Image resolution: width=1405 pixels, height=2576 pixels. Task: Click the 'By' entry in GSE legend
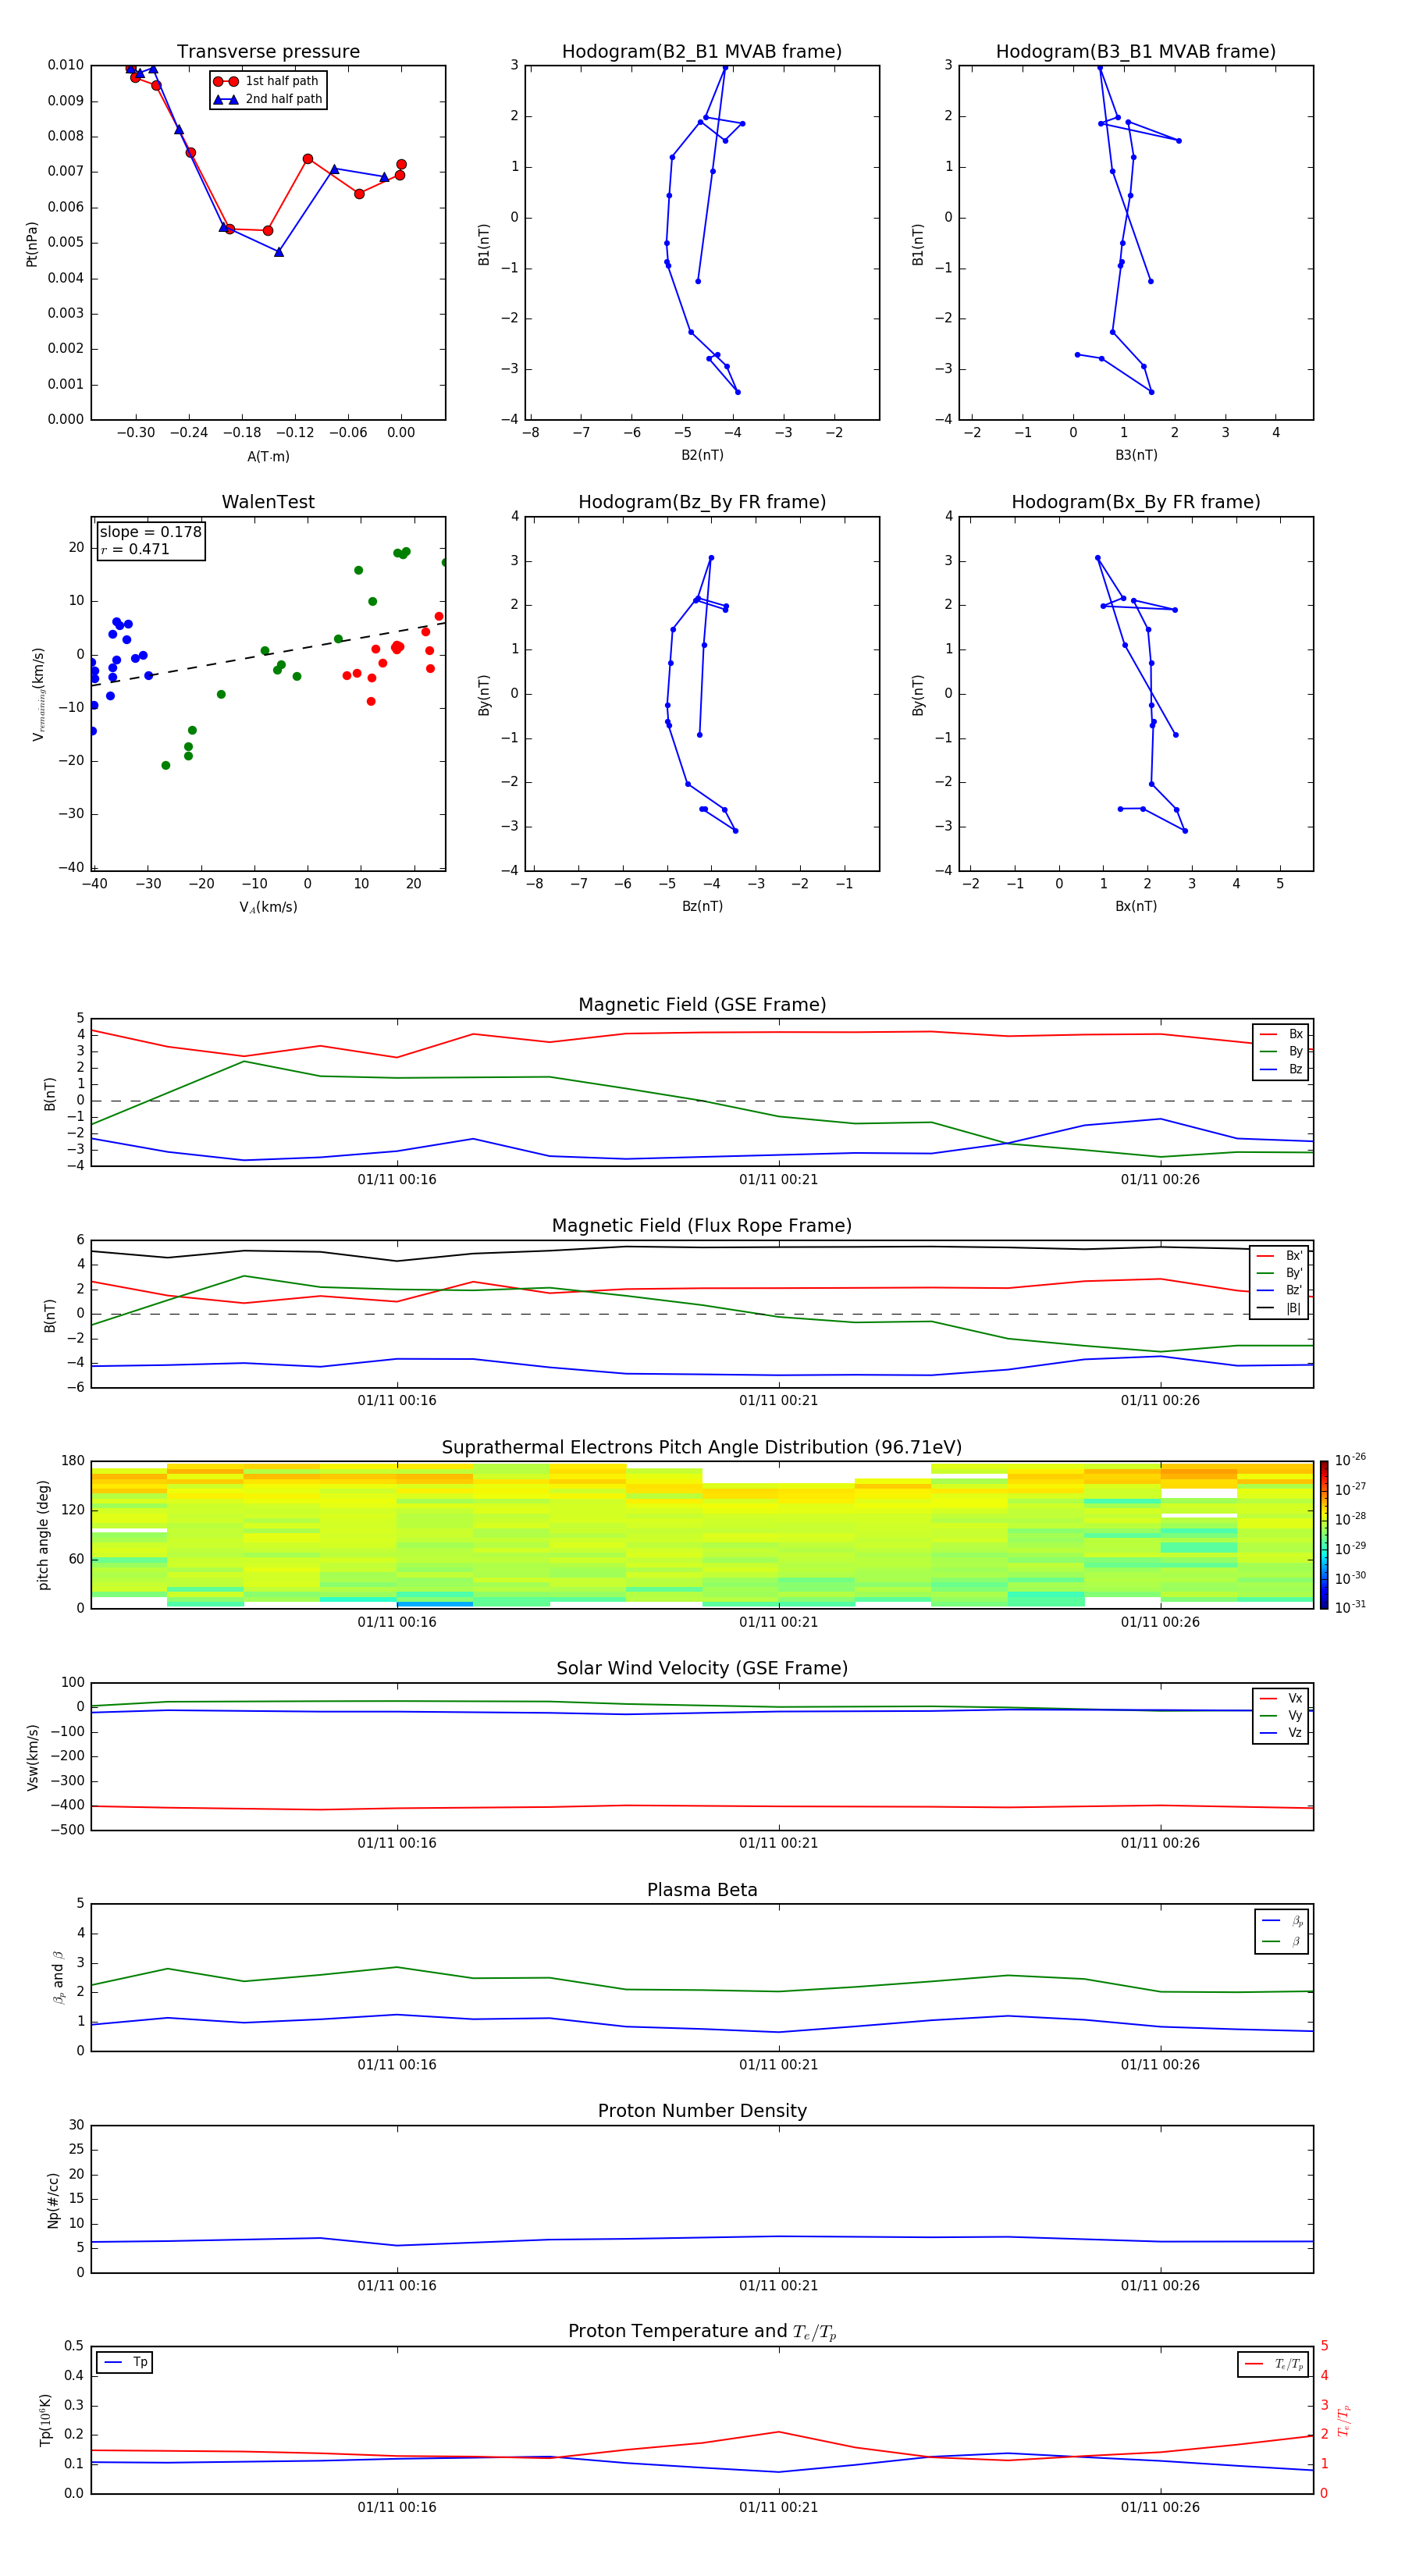1282,1051
